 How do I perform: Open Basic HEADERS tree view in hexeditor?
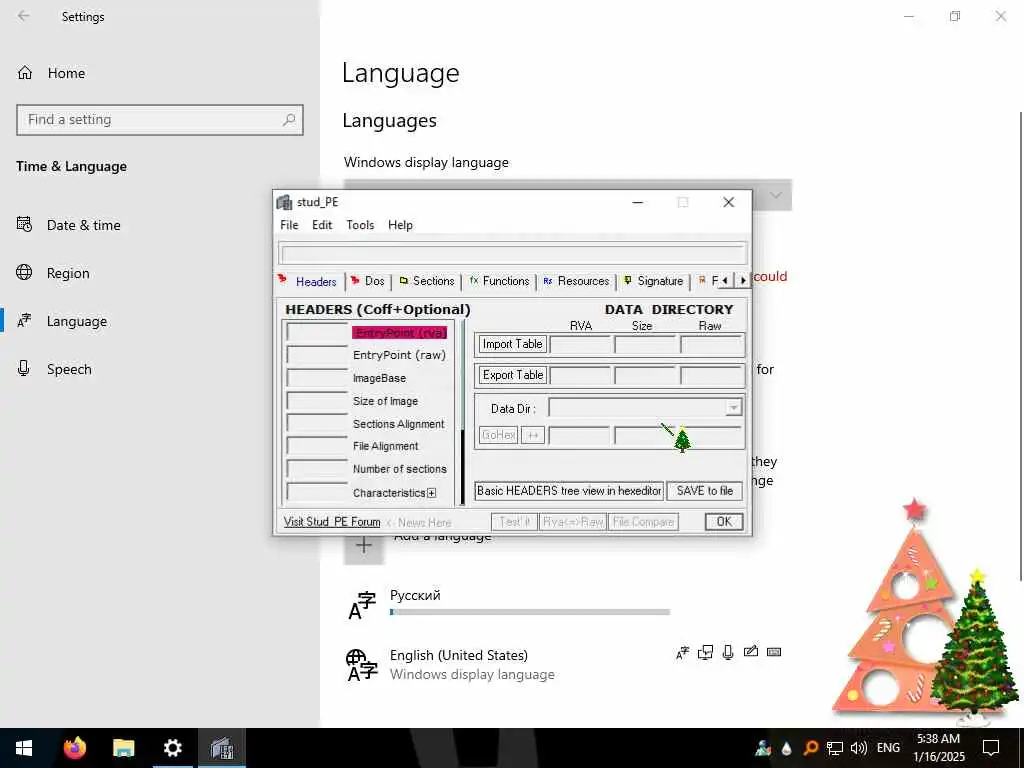click(x=569, y=491)
